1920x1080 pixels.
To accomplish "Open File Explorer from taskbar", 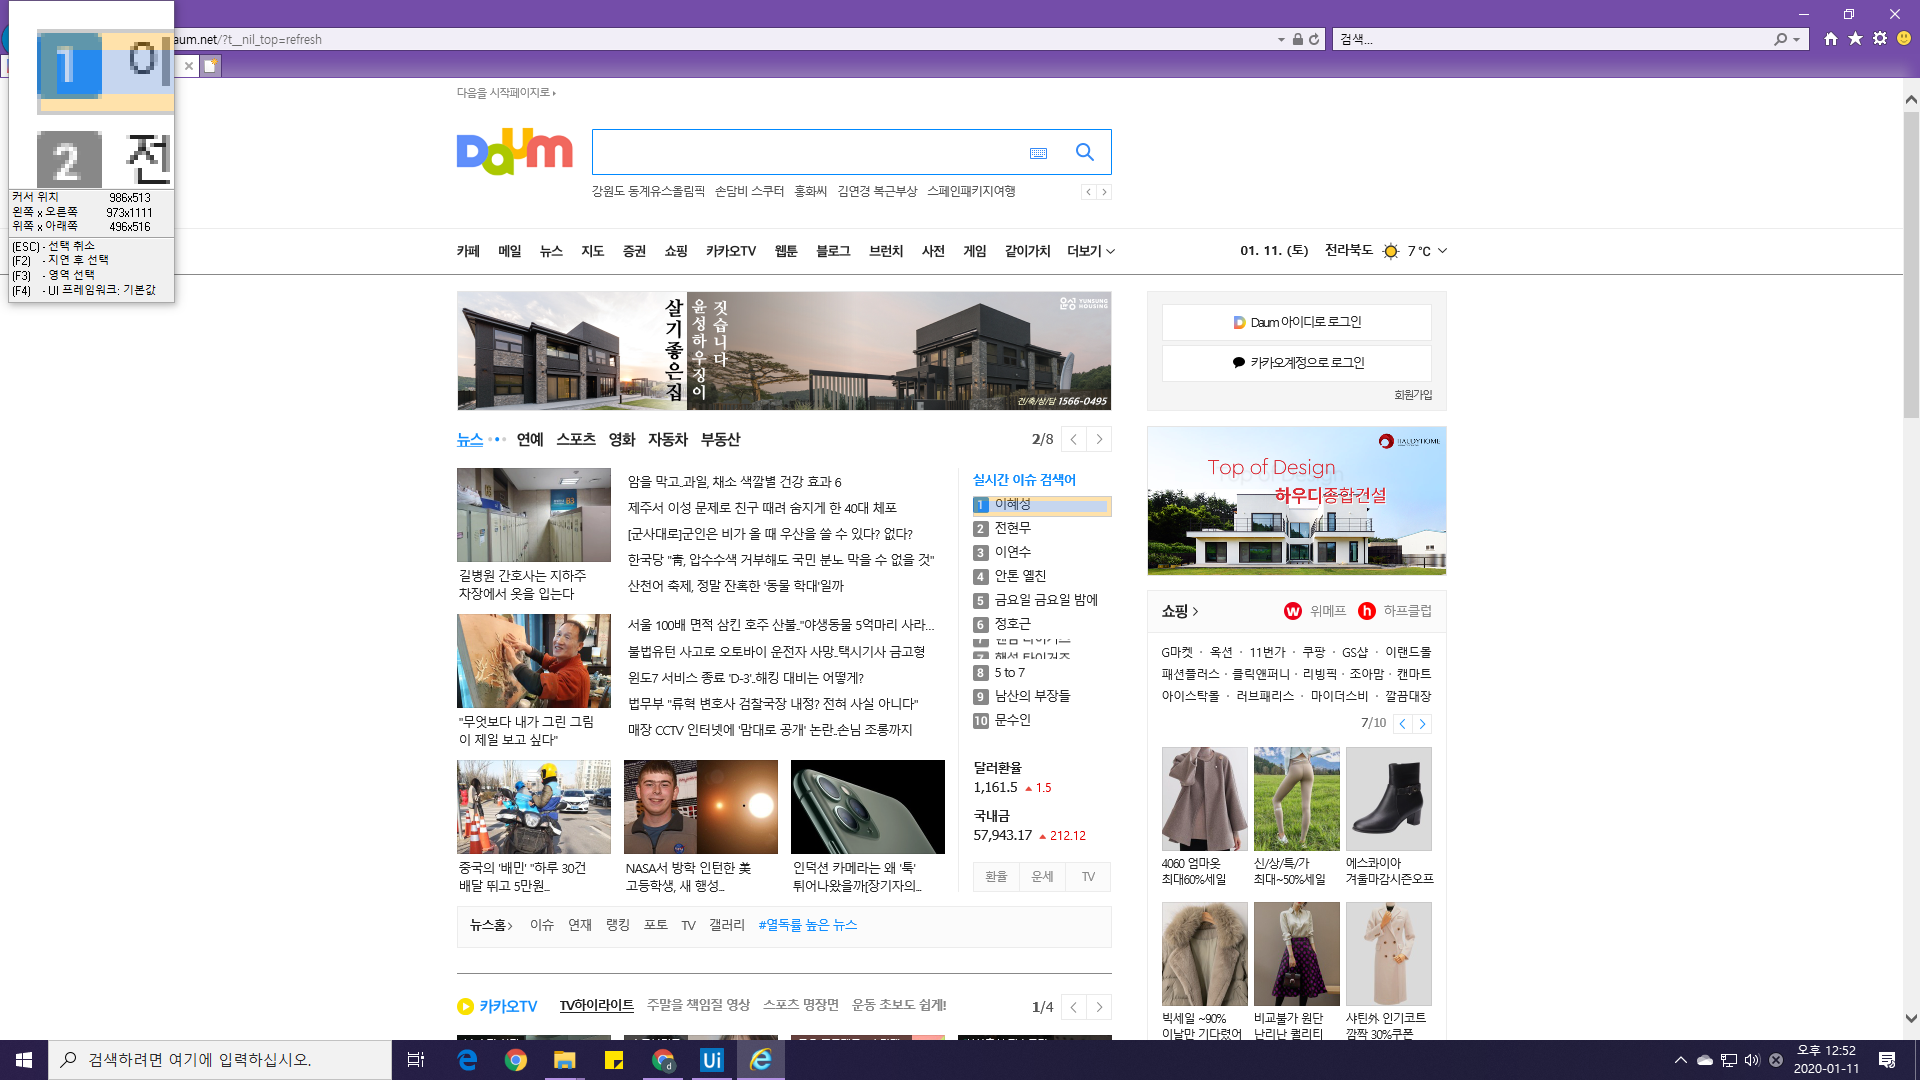I will point(564,1060).
